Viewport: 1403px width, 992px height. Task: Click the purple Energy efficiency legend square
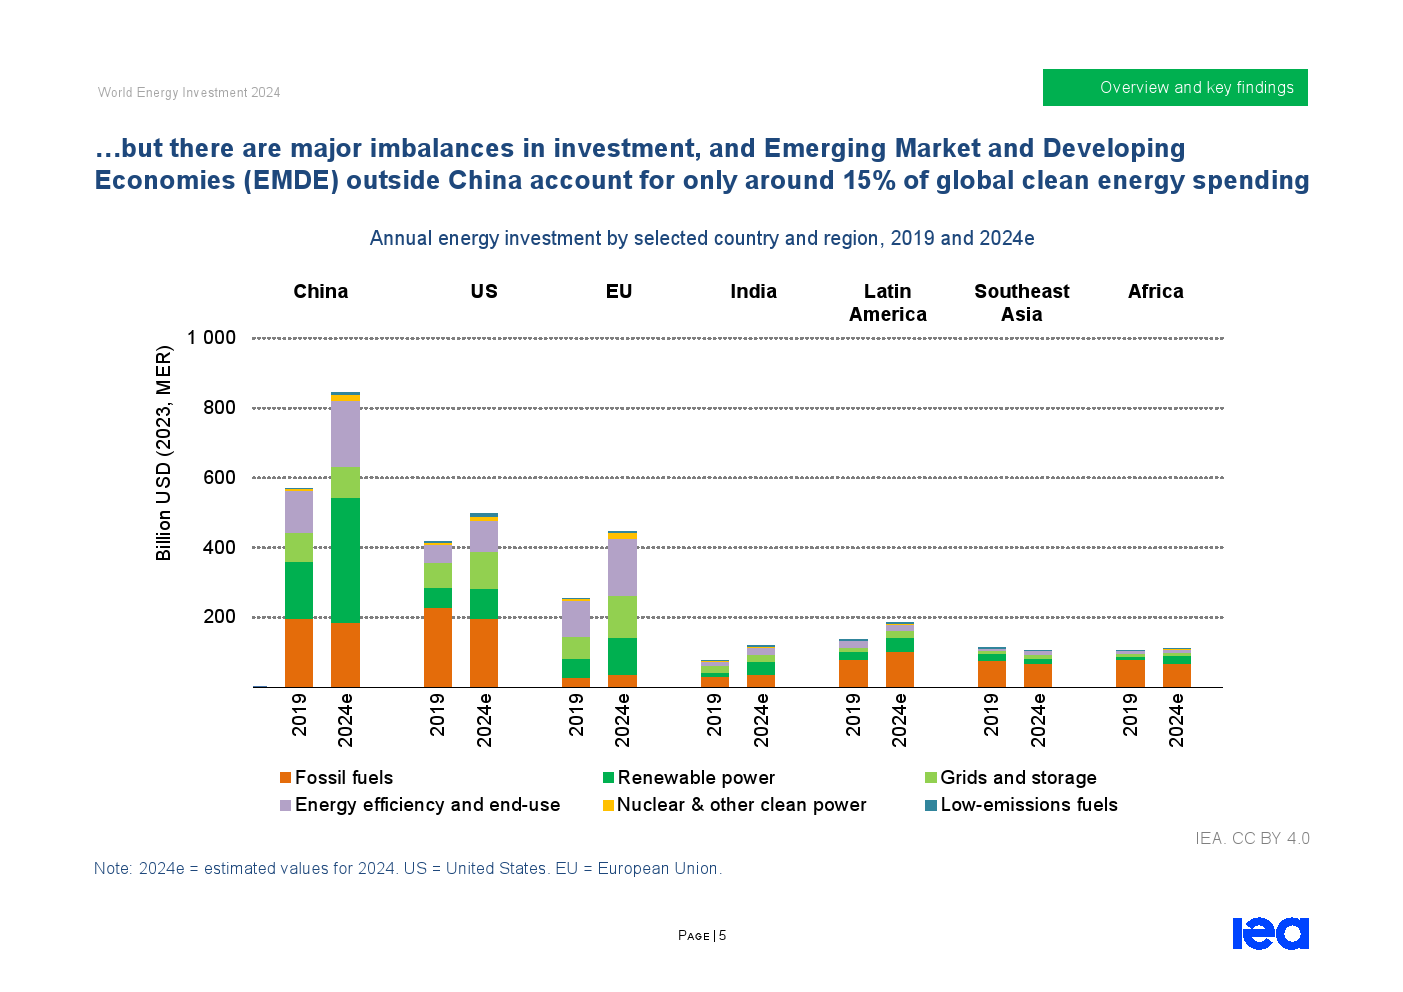pyautogui.click(x=286, y=805)
